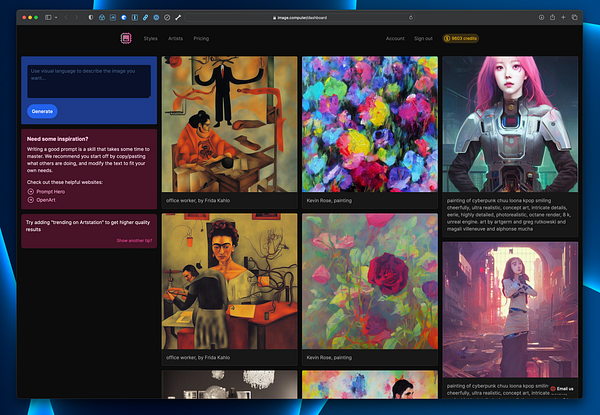Show downloads from the toolbar icon
Screen dimensions: 600x415
541,18
